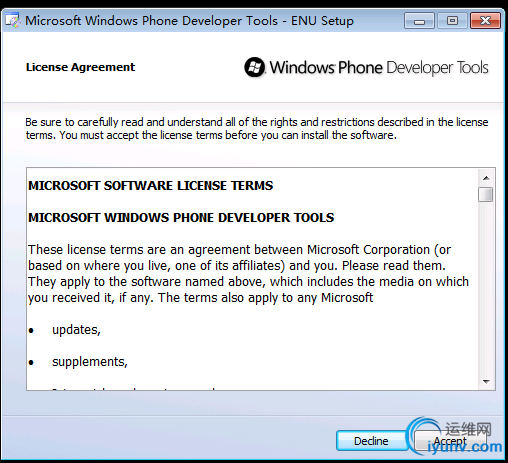This screenshot has width=508, height=463.
Task: Click the setup icon in title bar
Action: (x=12, y=20)
